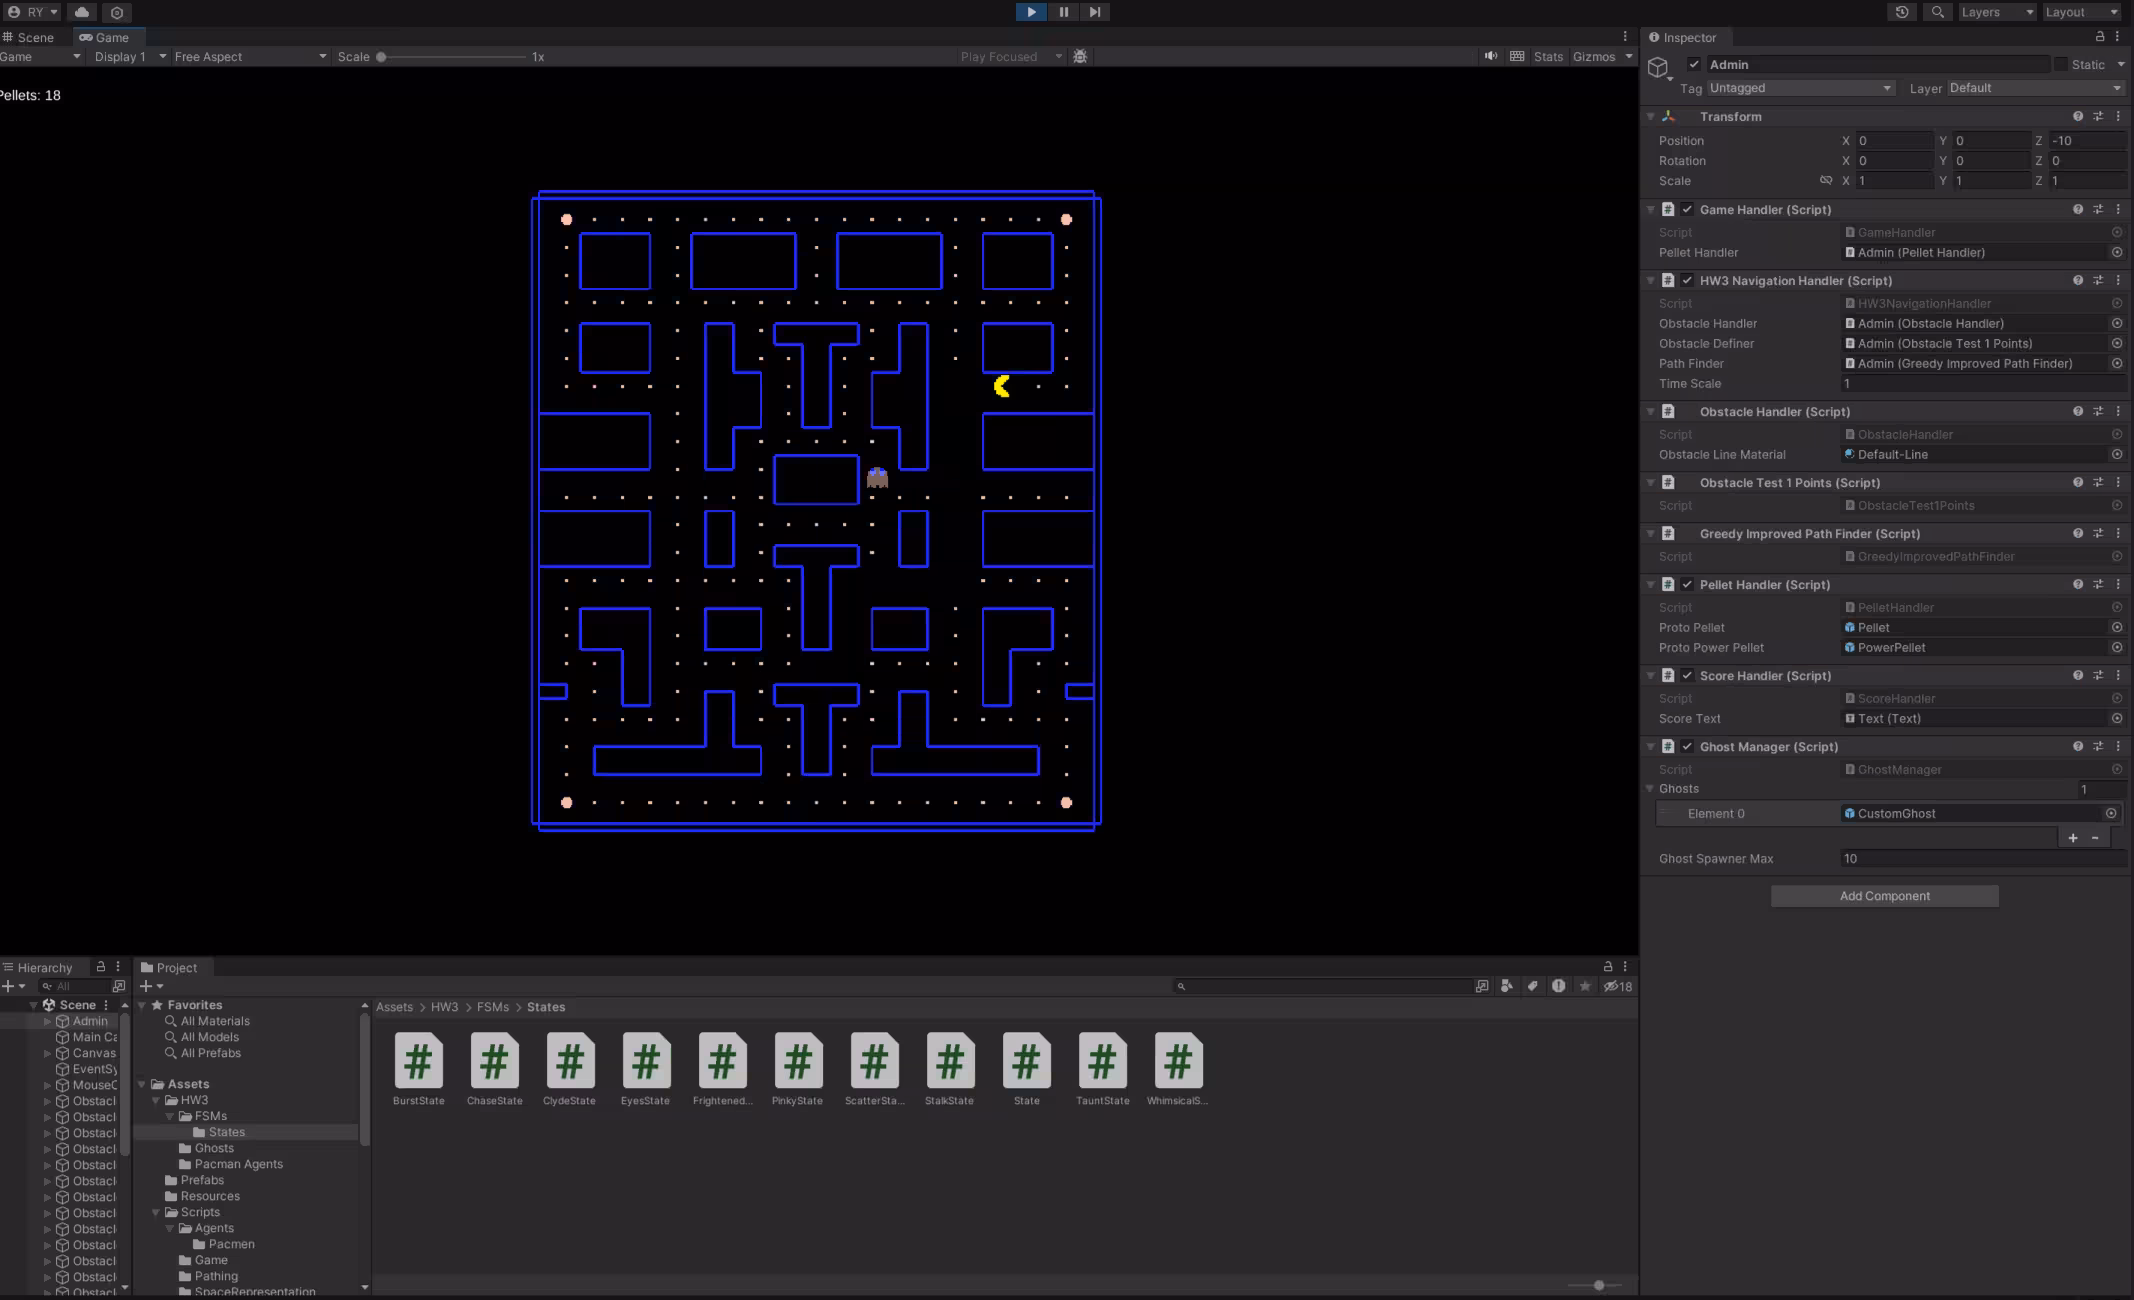Disable Ghost Manager script checkbox
This screenshot has height=1300, width=2134.
[x=1687, y=746]
